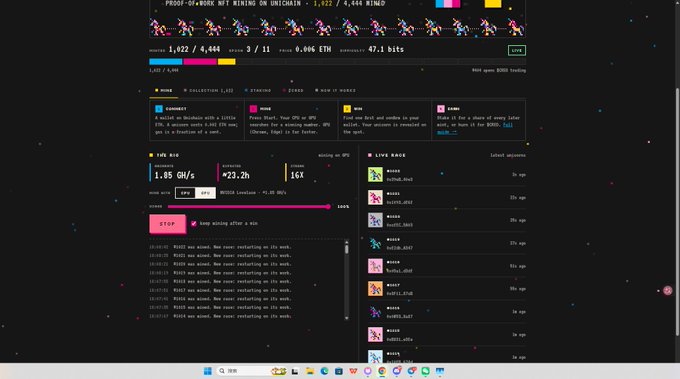The width and height of the screenshot is (680, 379).
Task: Click the NVIDIA Lovelace GPU label
Action: pyautogui.click(x=253, y=193)
